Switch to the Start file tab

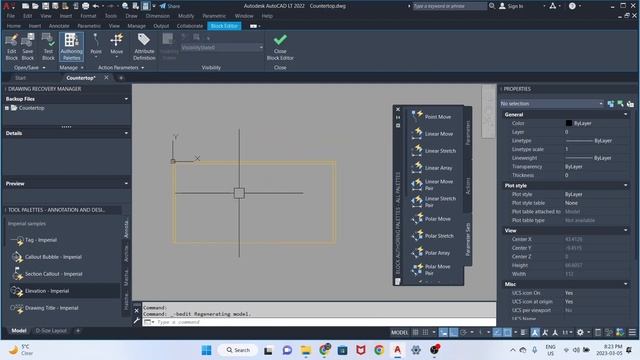click(20, 78)
